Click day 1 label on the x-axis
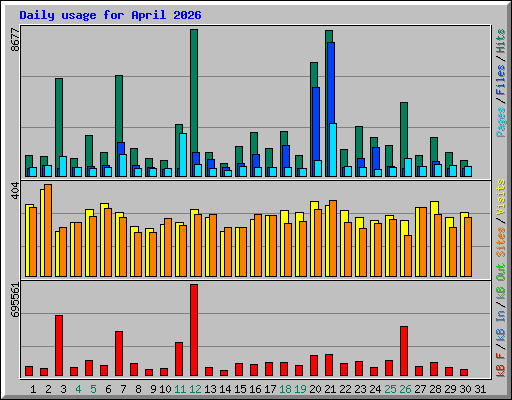Viewport: 512px width, 400px height. (x=33, y=389)
